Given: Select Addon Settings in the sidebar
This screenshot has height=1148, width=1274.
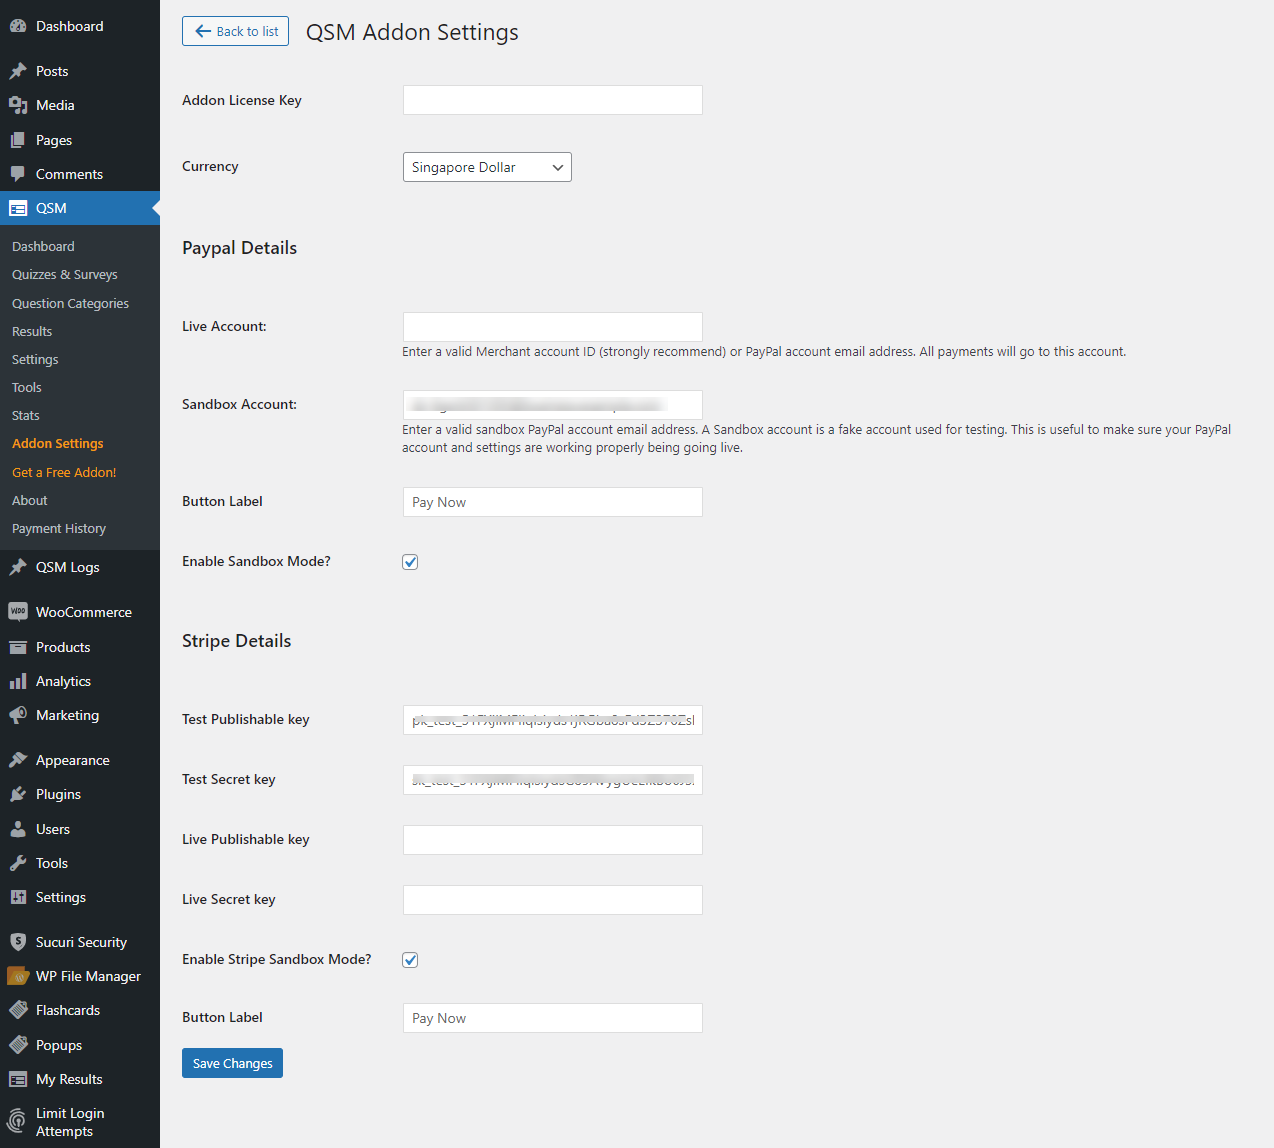Looking at the screenshot, I should (x=58, y=443).
